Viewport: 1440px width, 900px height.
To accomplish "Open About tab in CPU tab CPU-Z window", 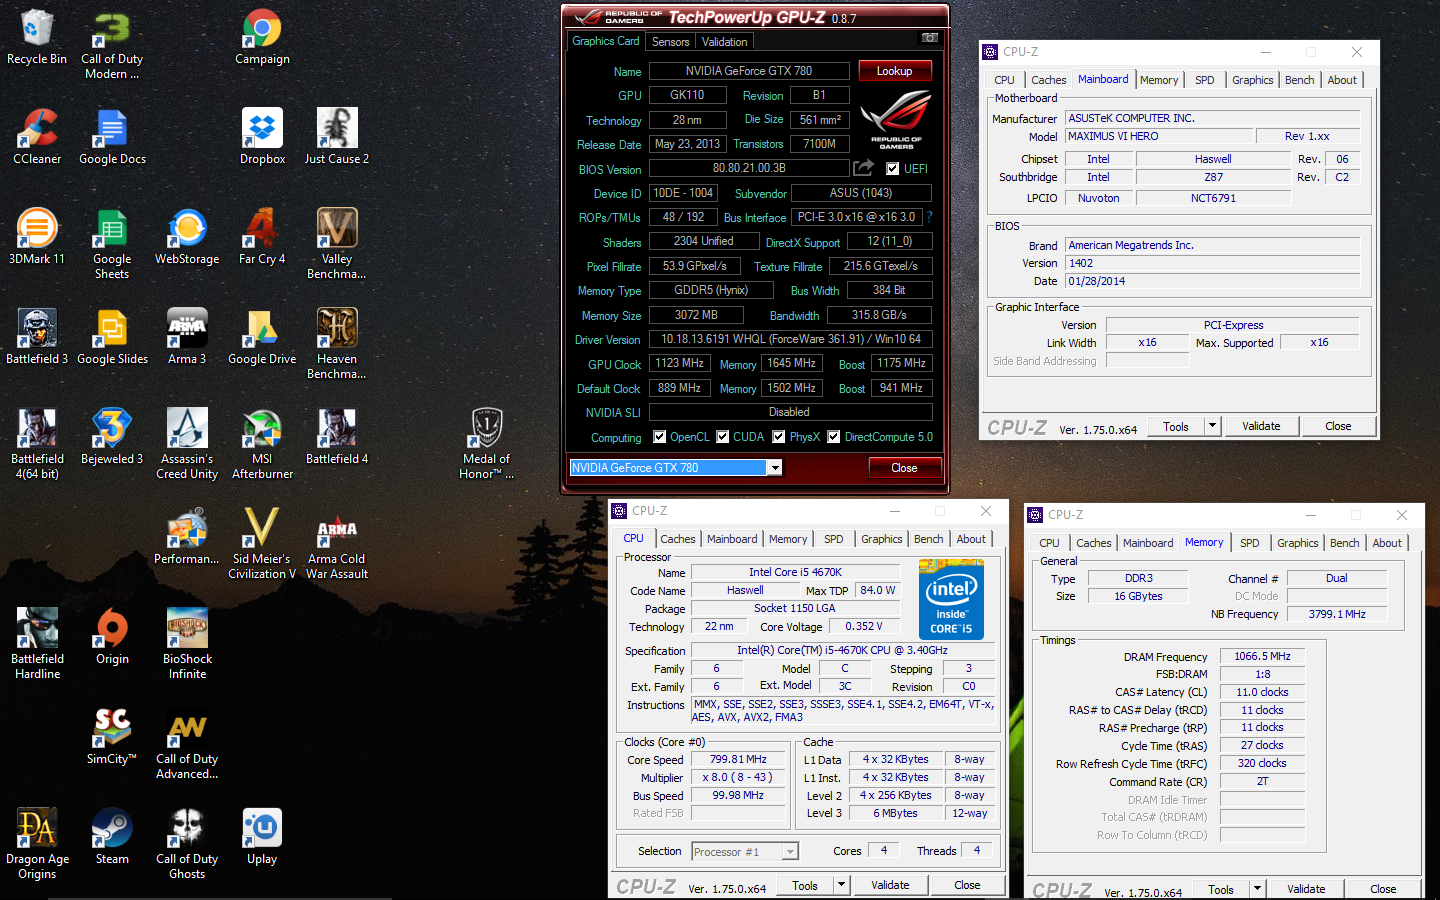I will (x=971, y=539).
